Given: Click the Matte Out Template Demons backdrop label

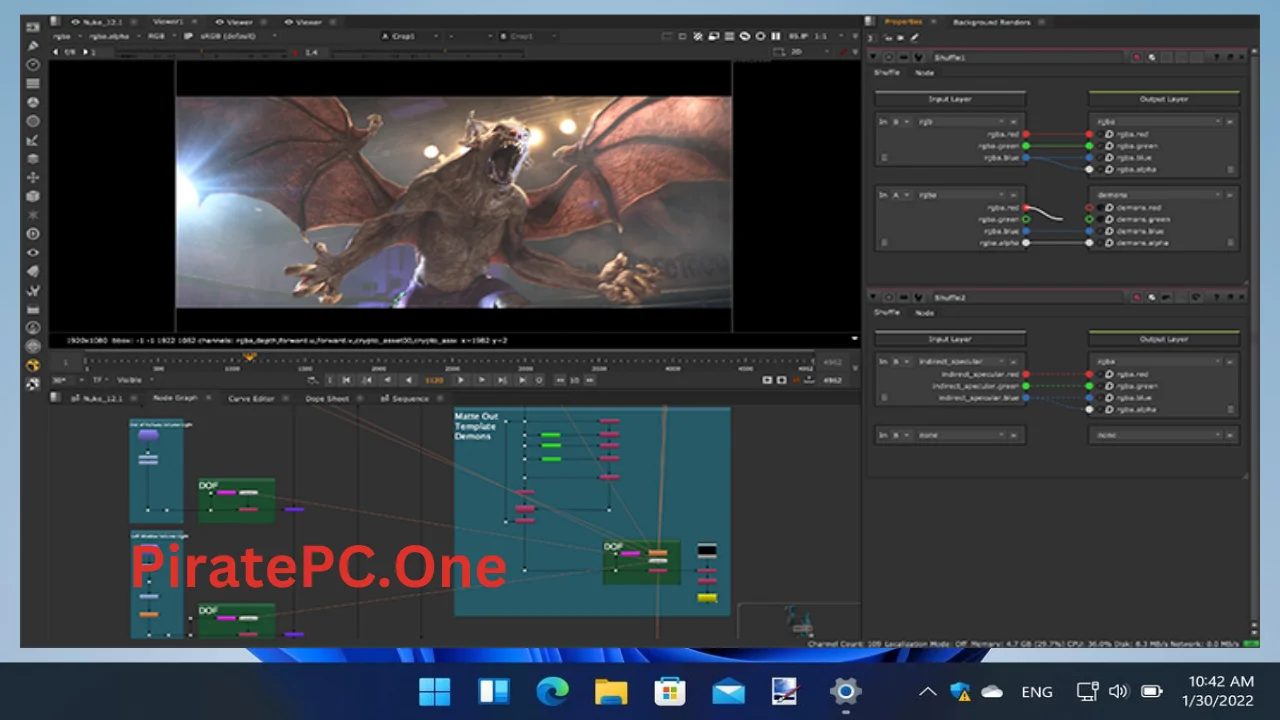Looking at the screenshot, I should (x=476, y=427).
